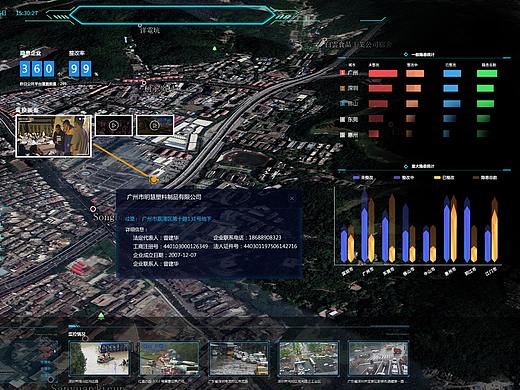520x390 pixels.
Task: Click the diamond icon above the bar chart
Action: pyautogui.click(x=406, y=166)
